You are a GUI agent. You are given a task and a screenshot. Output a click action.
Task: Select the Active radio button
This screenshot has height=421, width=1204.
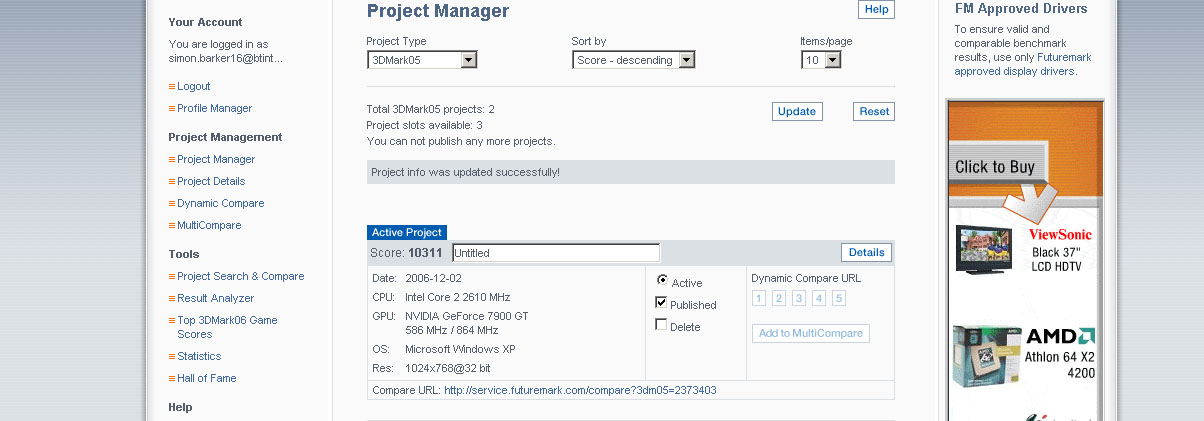pos(662,280)
